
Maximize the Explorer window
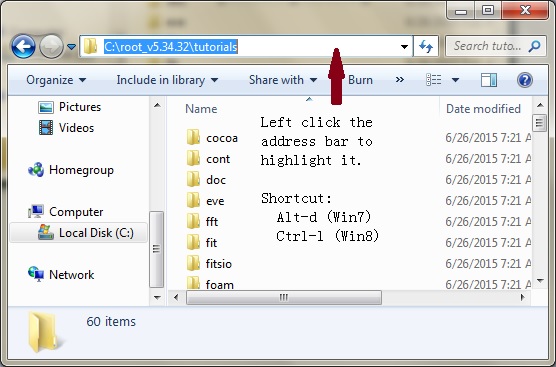click(x=488, y=10)
